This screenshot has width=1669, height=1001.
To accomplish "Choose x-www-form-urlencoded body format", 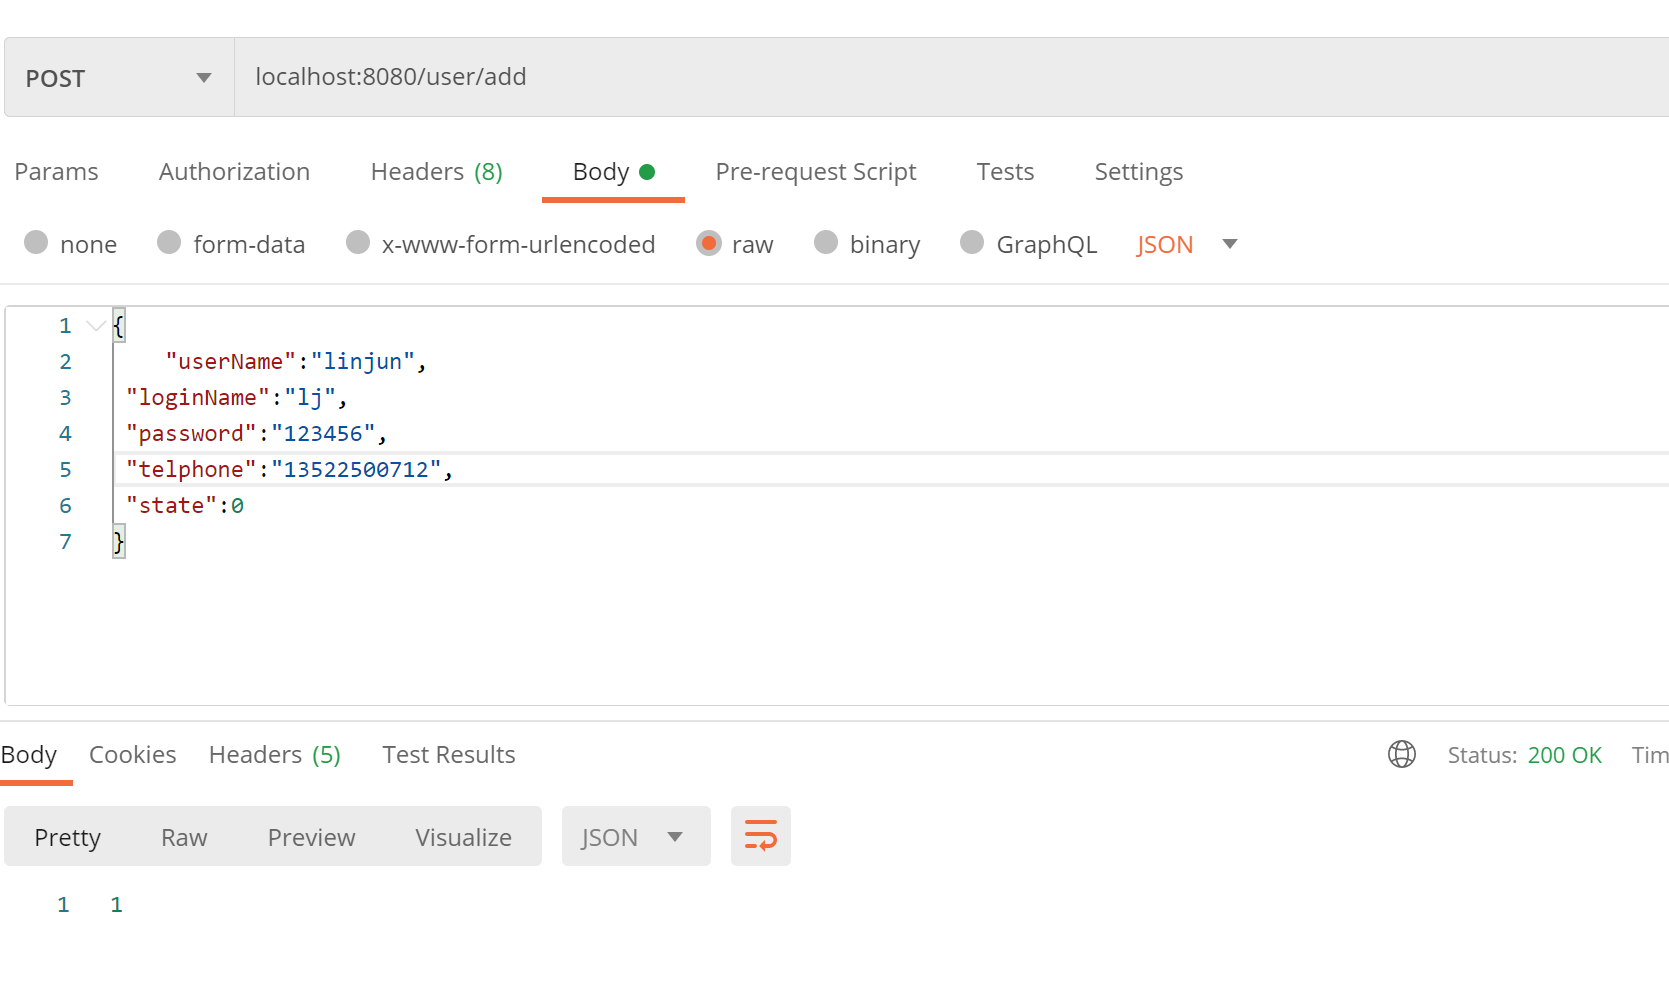I will pos(519,243).
